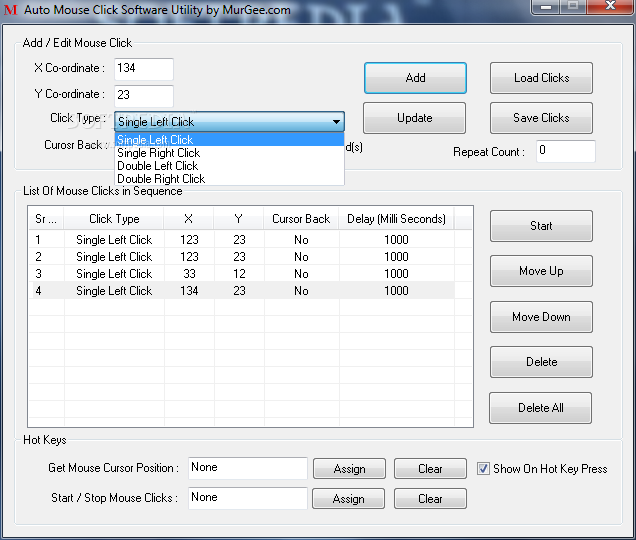Toggle Show On Hot Key Press checkbox
636x540 pixels.
coord(483,469)
